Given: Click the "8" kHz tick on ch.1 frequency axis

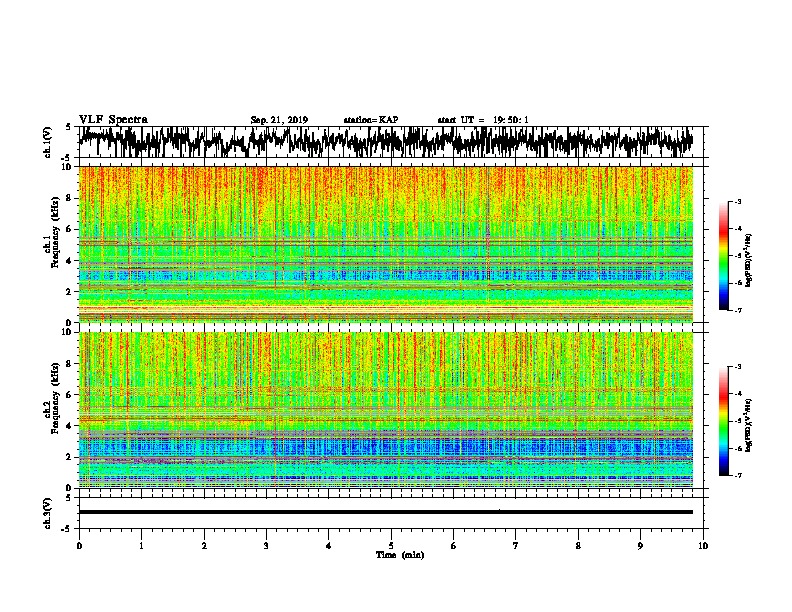Looking at the screenshot, I should tap(69, 198).
